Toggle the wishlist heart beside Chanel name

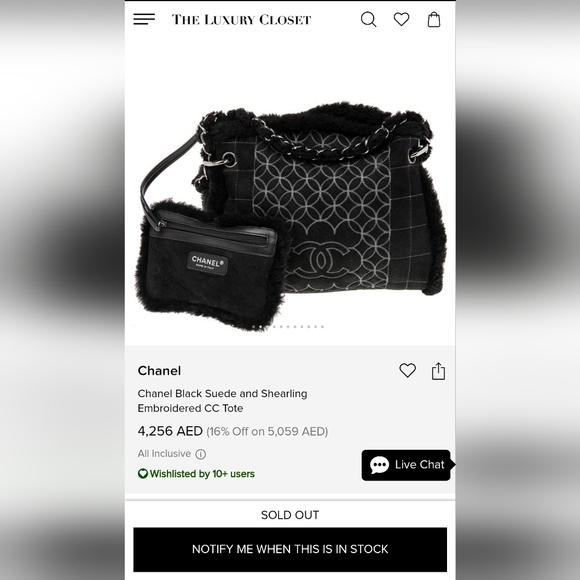(x=408, y=370)
